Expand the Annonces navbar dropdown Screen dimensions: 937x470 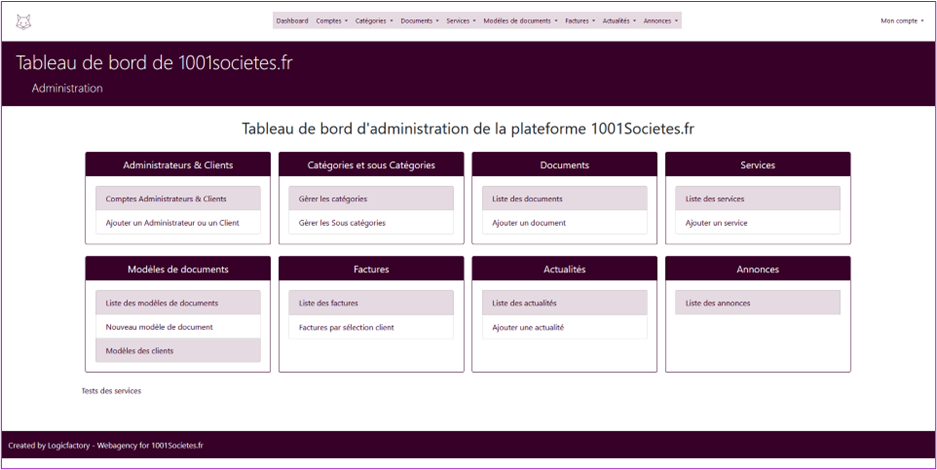tap(661, 21)
